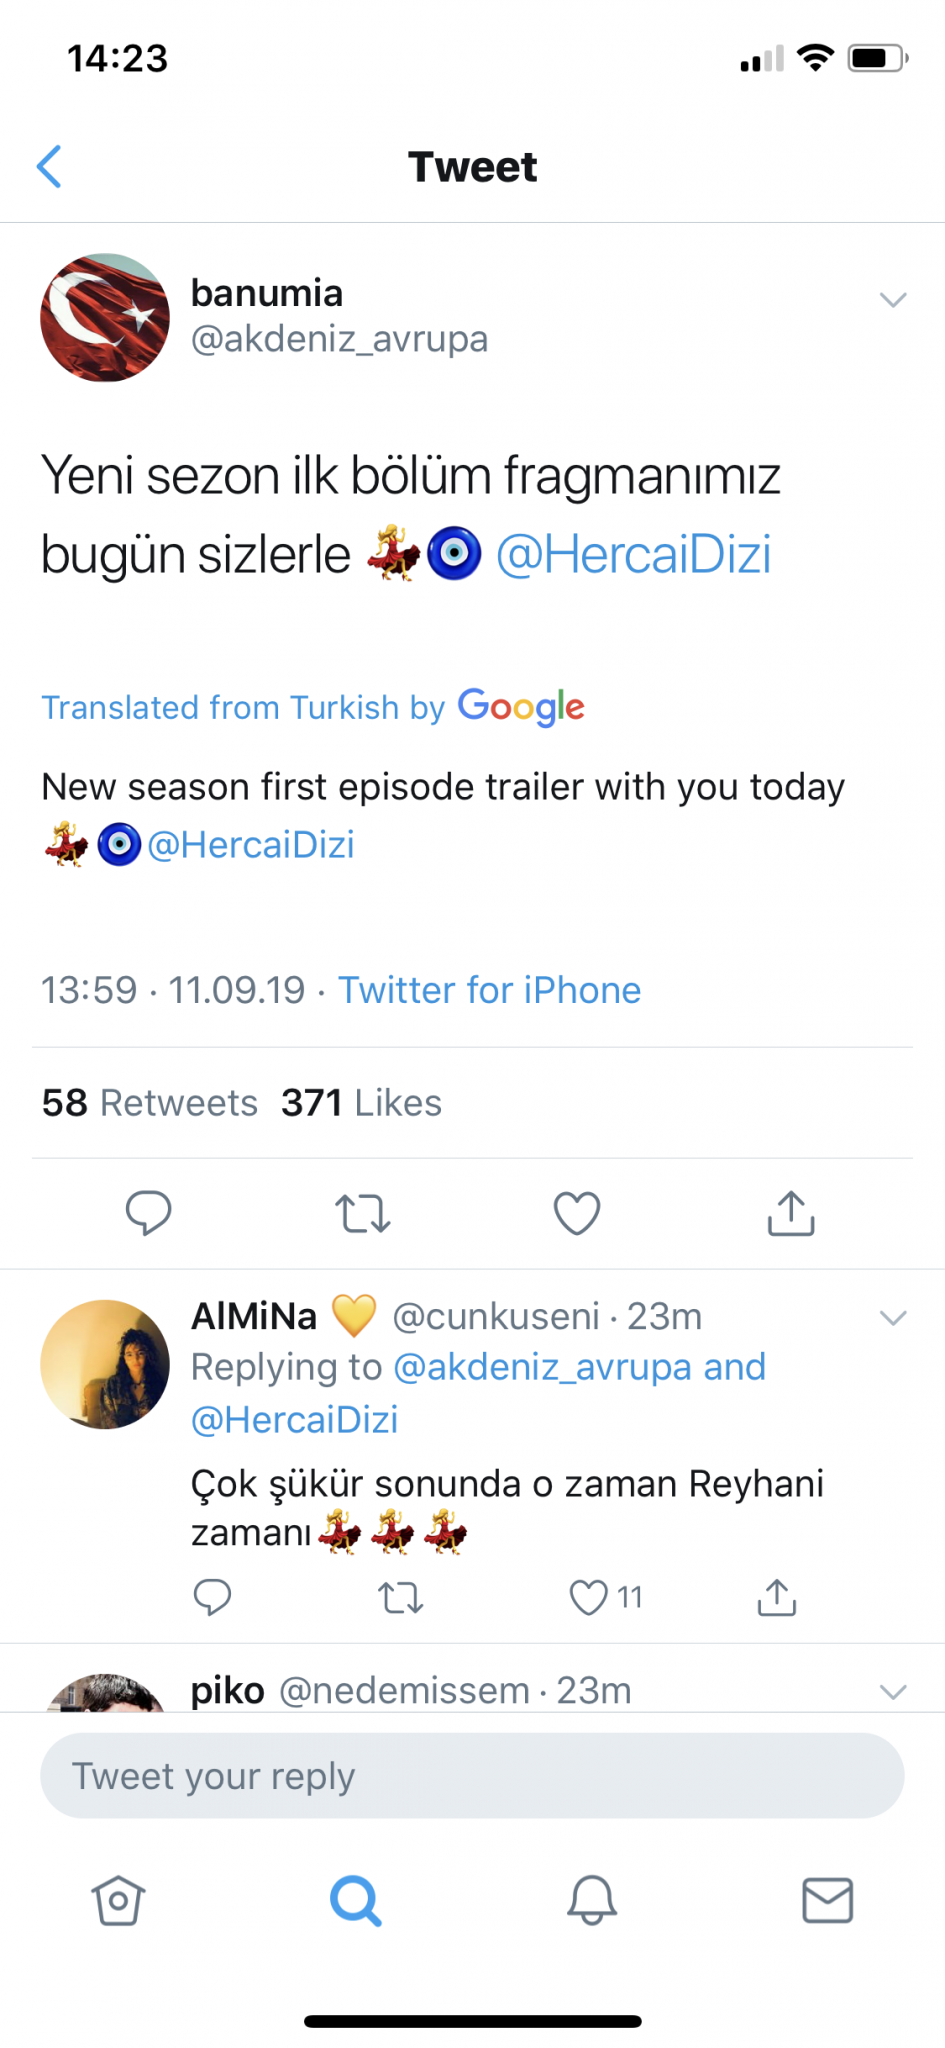Tap Twitter for iPhone source link
This screenshot has width=945, height=2048.
tap(489, 990)
